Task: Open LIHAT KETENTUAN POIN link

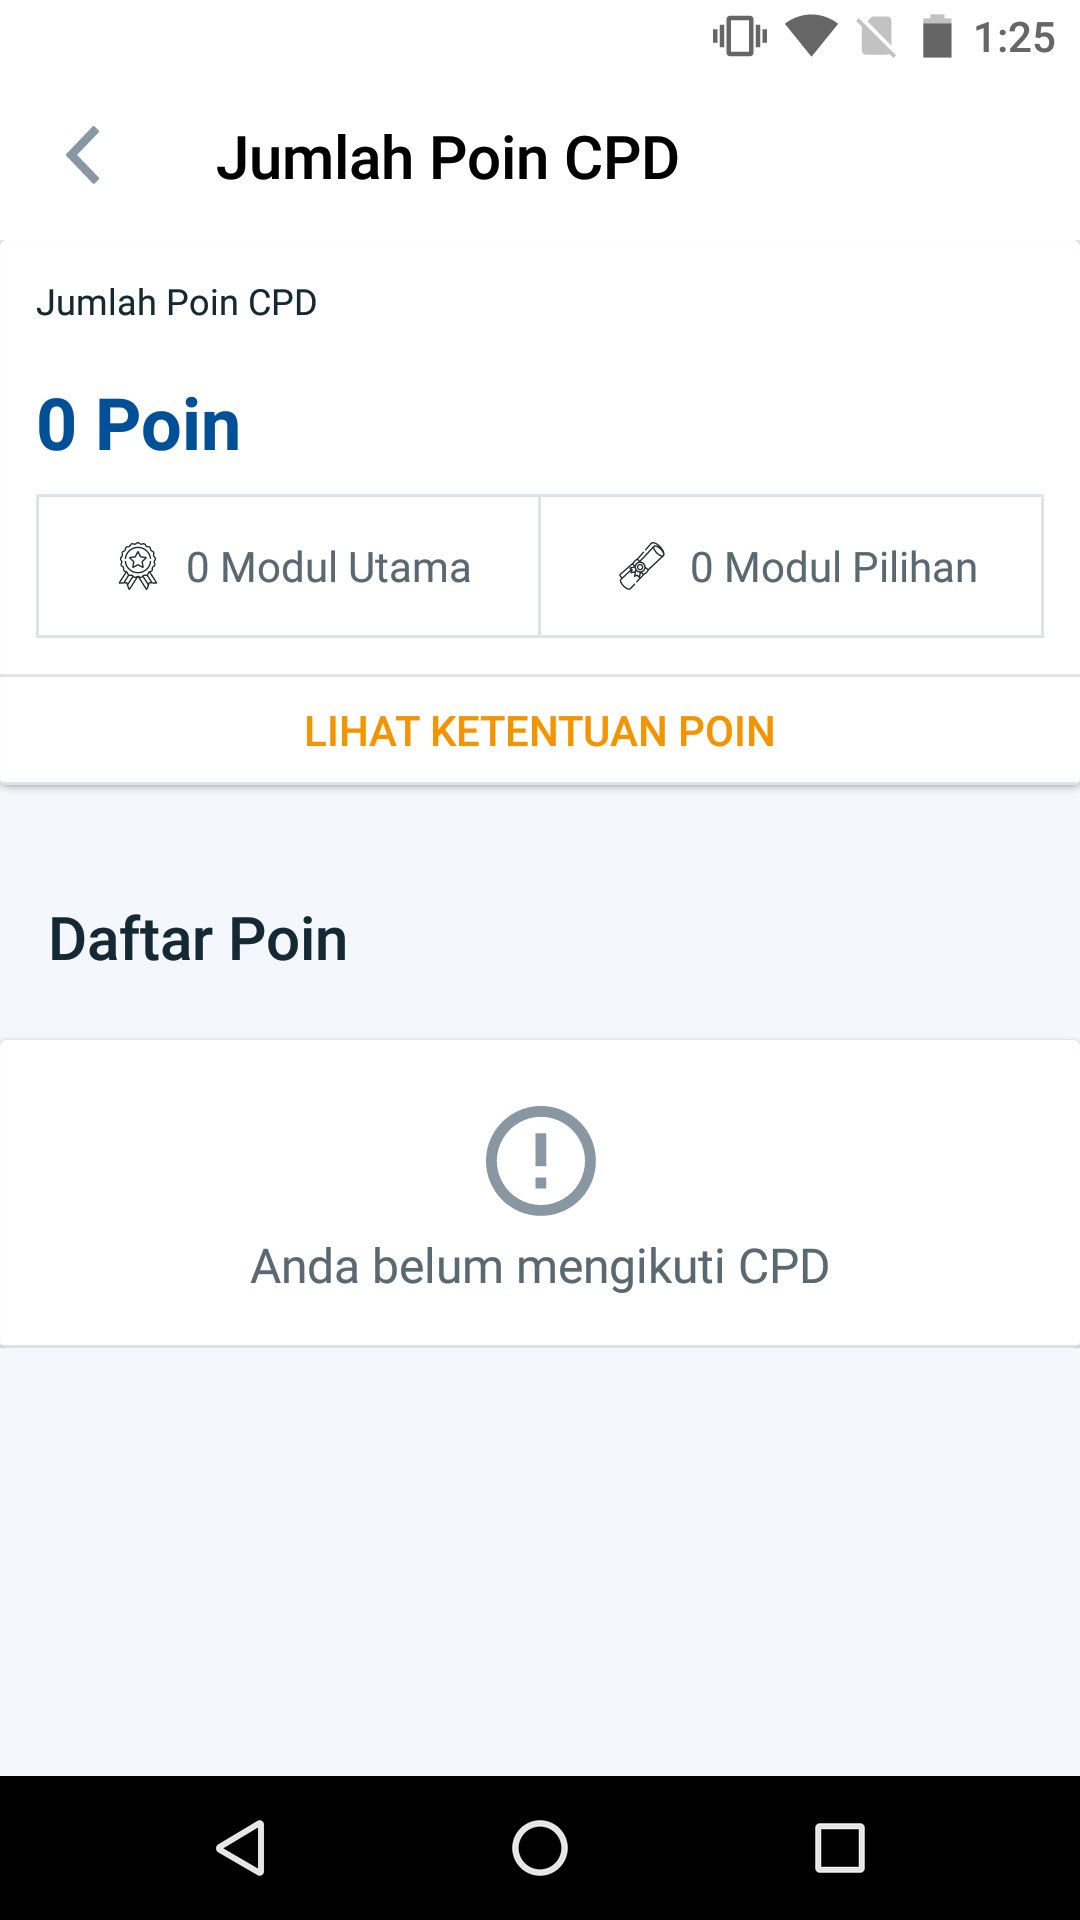Action: coord(540,732)
